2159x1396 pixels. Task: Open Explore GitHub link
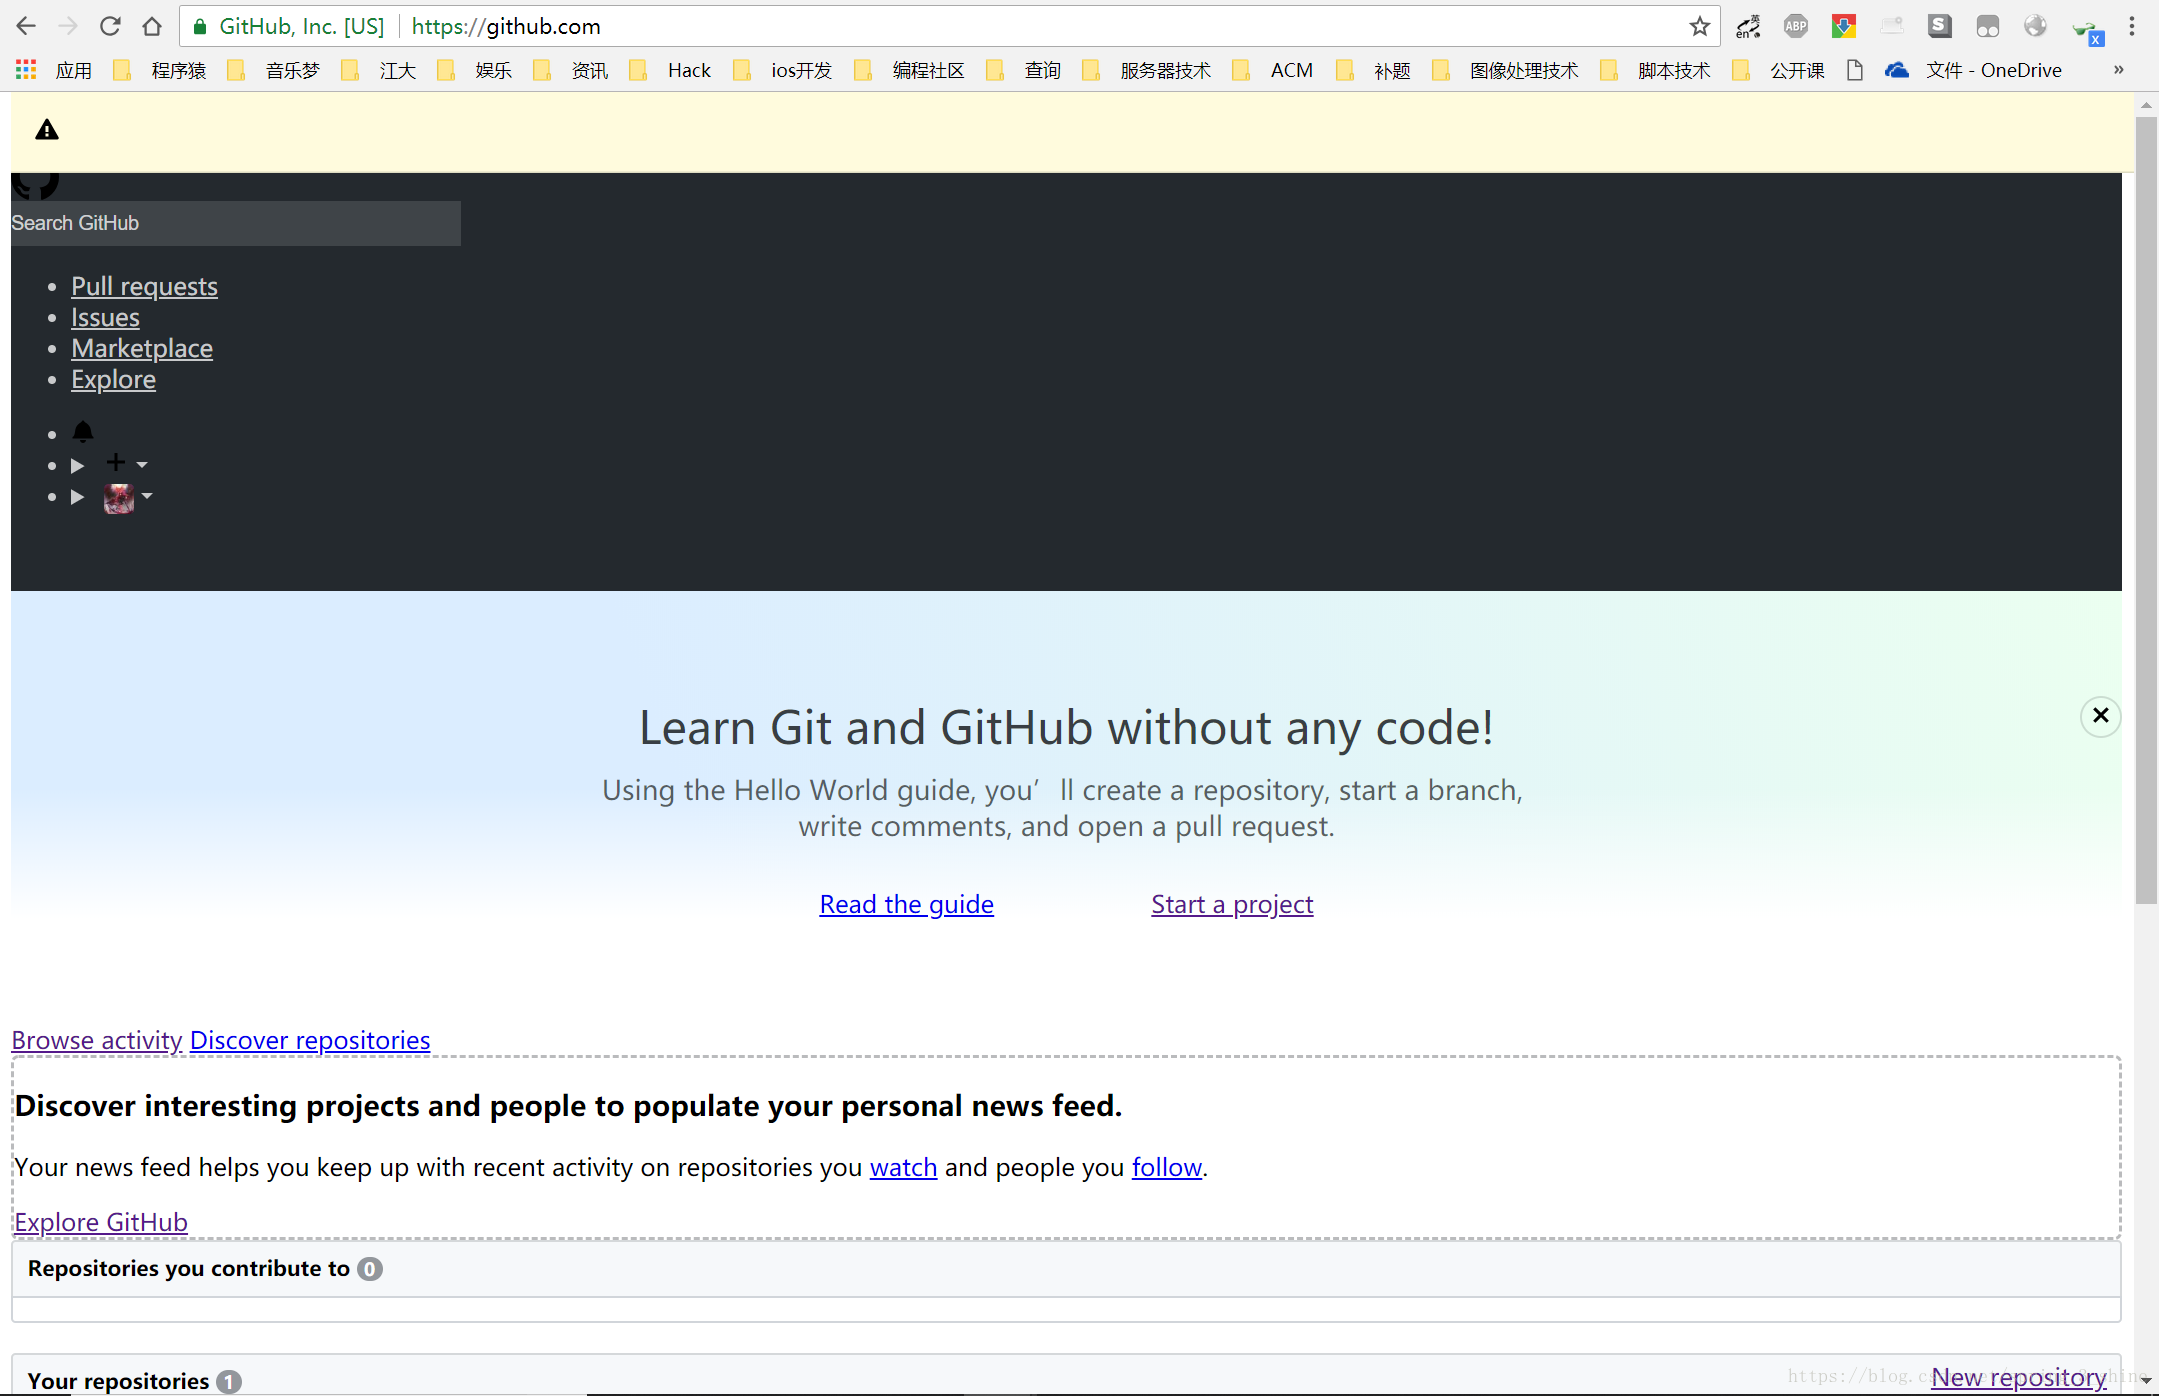point(101,1223)
